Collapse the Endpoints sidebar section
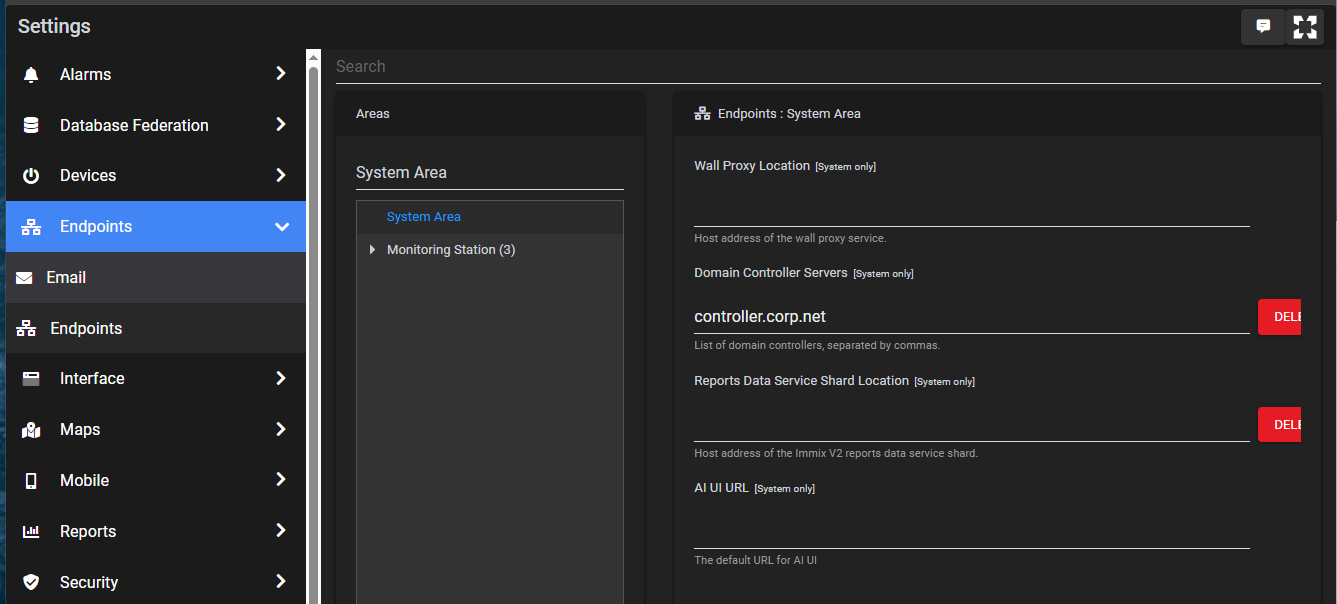 (281, 227)
